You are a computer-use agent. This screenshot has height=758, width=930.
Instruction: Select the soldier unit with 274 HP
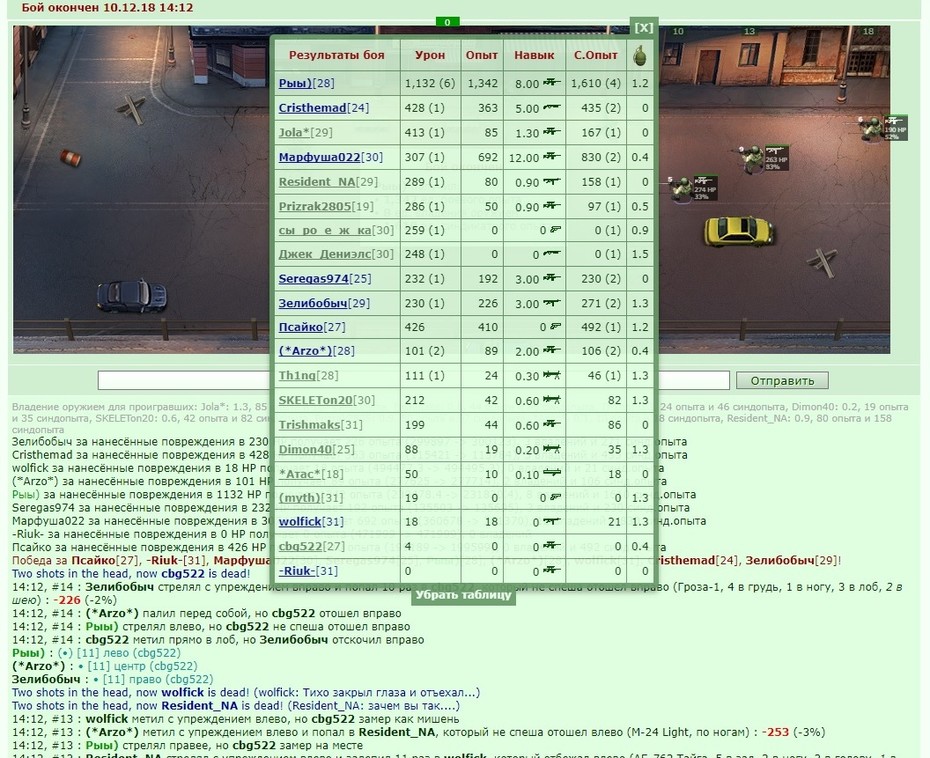tap(682, 190)
